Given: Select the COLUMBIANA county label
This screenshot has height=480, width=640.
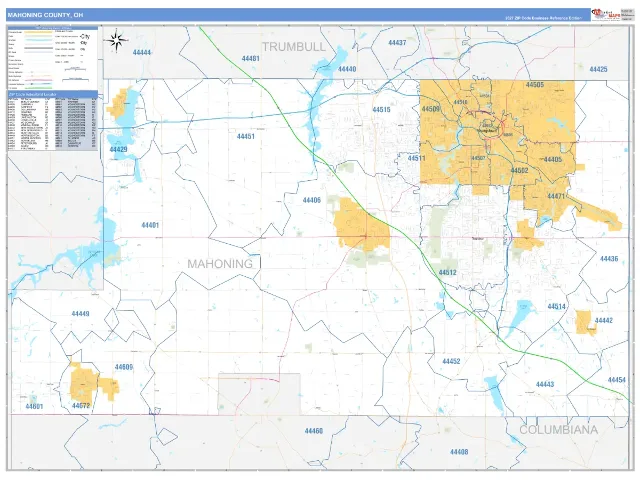Looking at the screenshot, I should 558,429.
